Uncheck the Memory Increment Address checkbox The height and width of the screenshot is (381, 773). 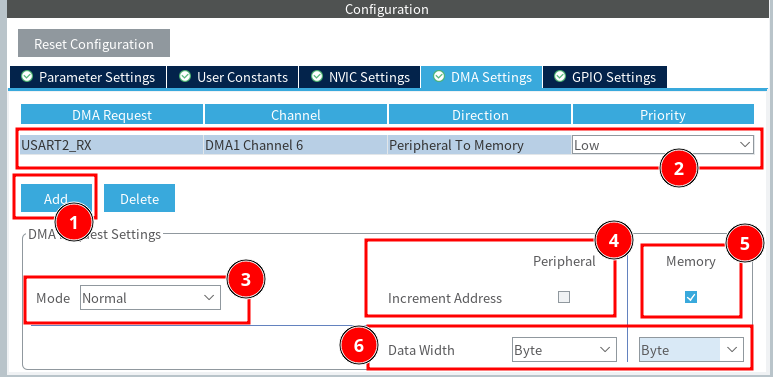[691, 297]
